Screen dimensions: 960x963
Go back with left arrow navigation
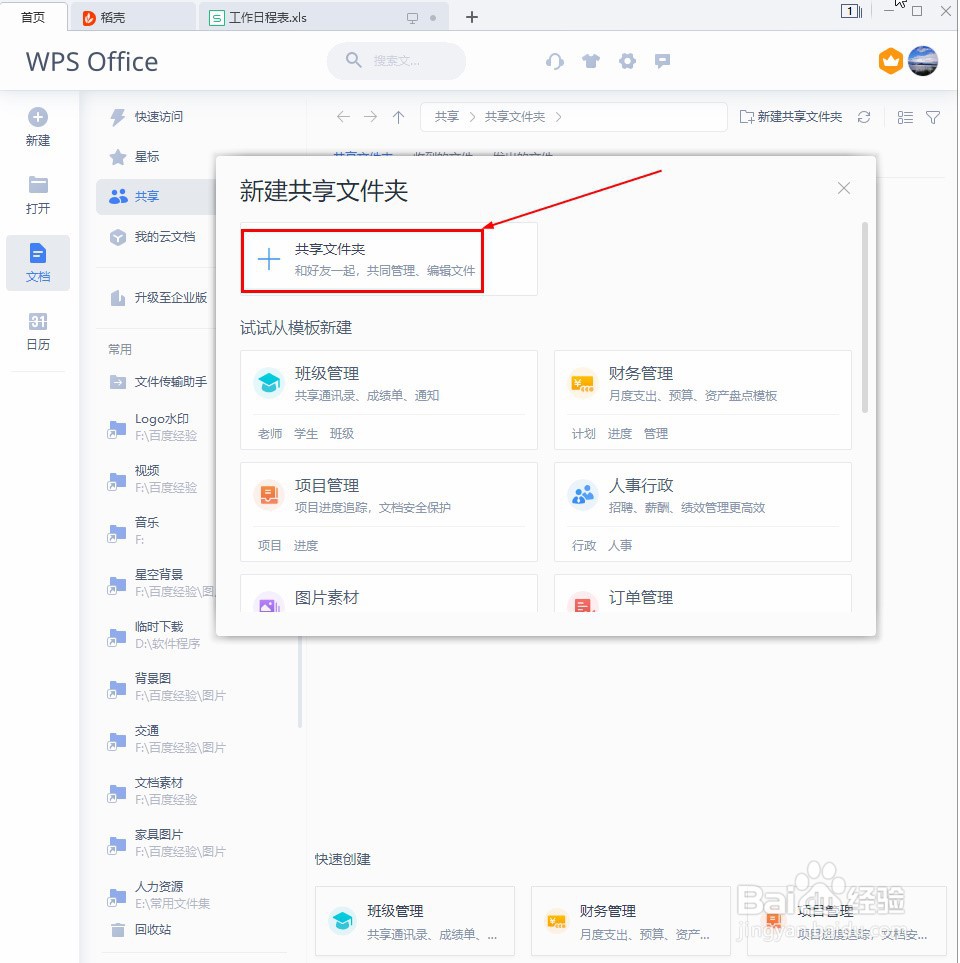coord(343,117)
